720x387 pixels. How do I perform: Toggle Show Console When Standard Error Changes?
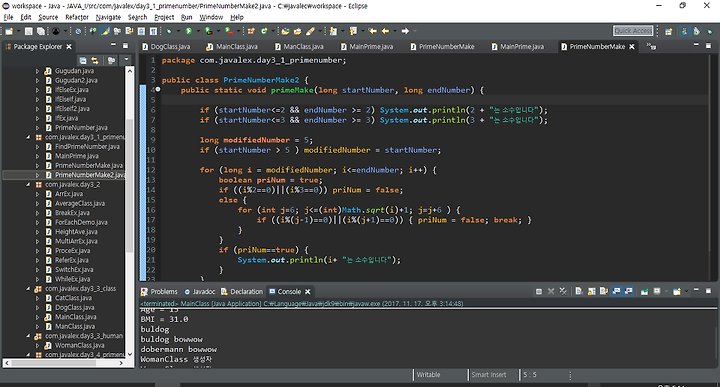coord(629,292)
